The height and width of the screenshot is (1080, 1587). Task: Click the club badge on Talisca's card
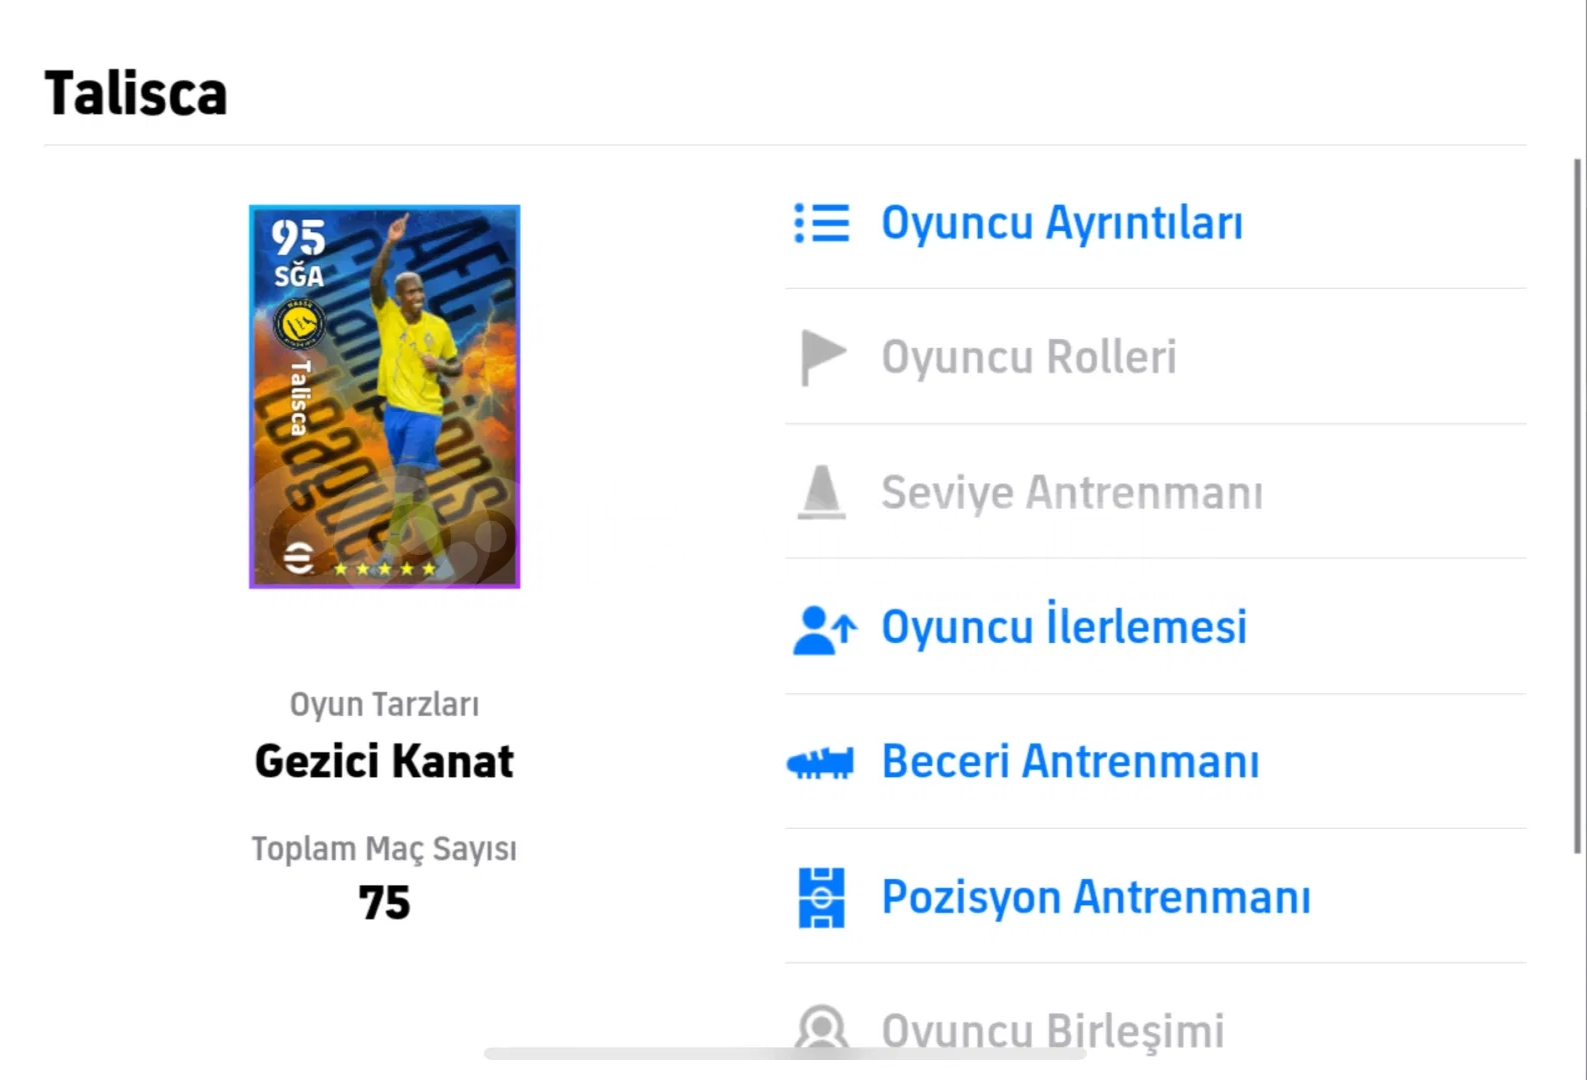pos(298,324)
